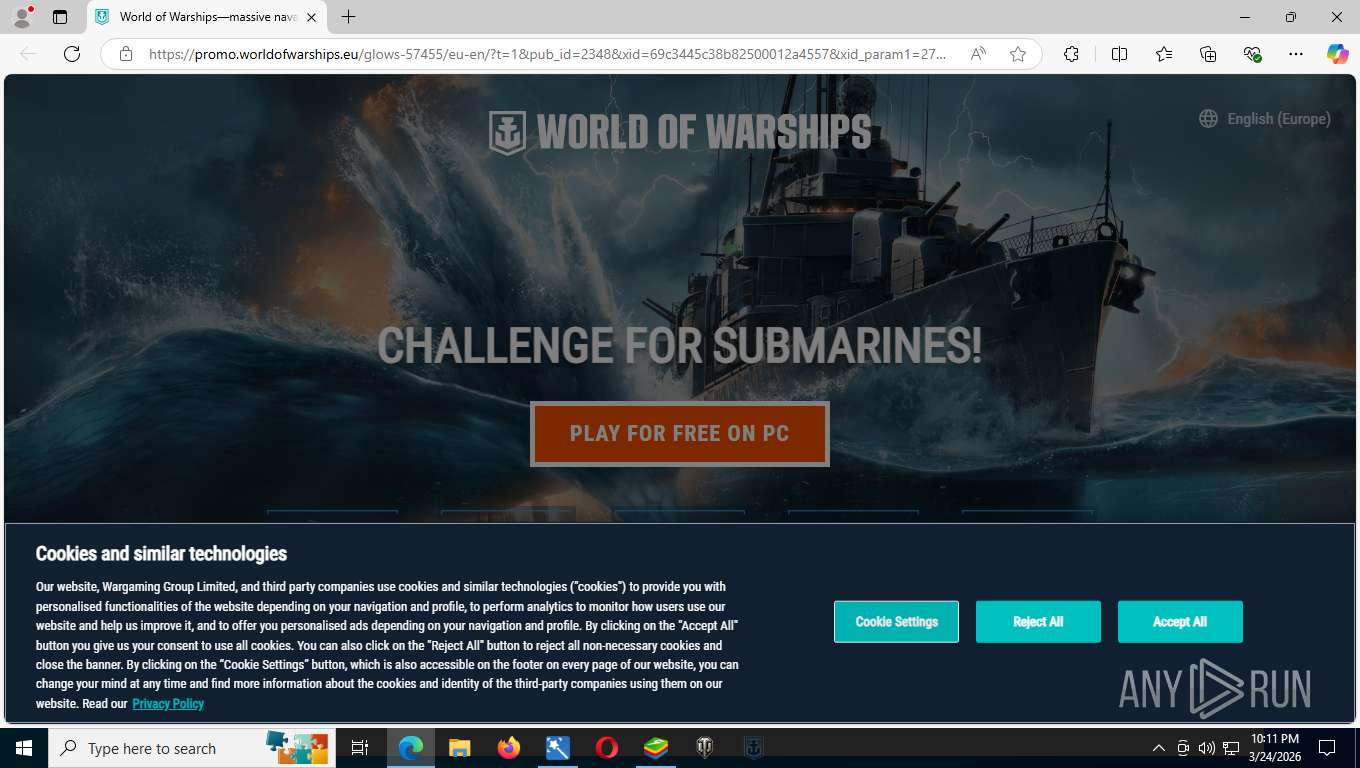
Task: Open the volume speaker tray icon
Action: tap(1206, 748)
